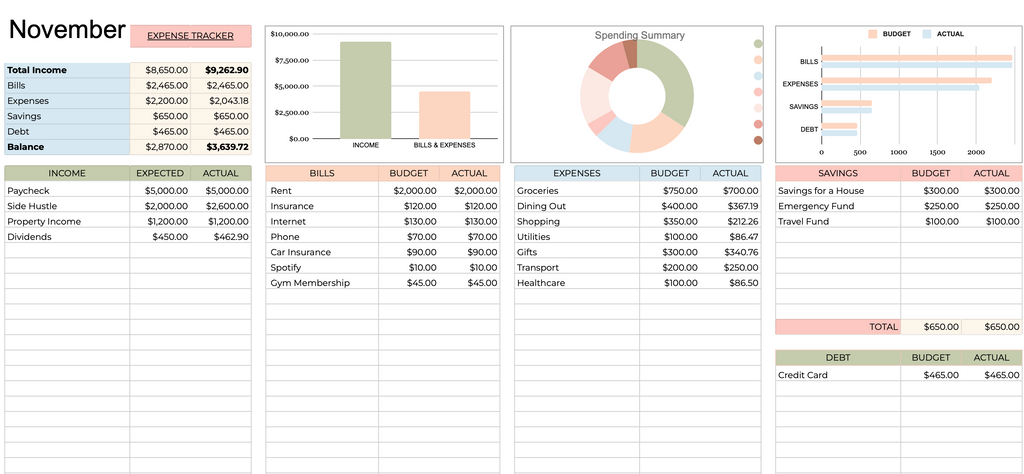Click the Phone bill label

[x=285, y=236]
